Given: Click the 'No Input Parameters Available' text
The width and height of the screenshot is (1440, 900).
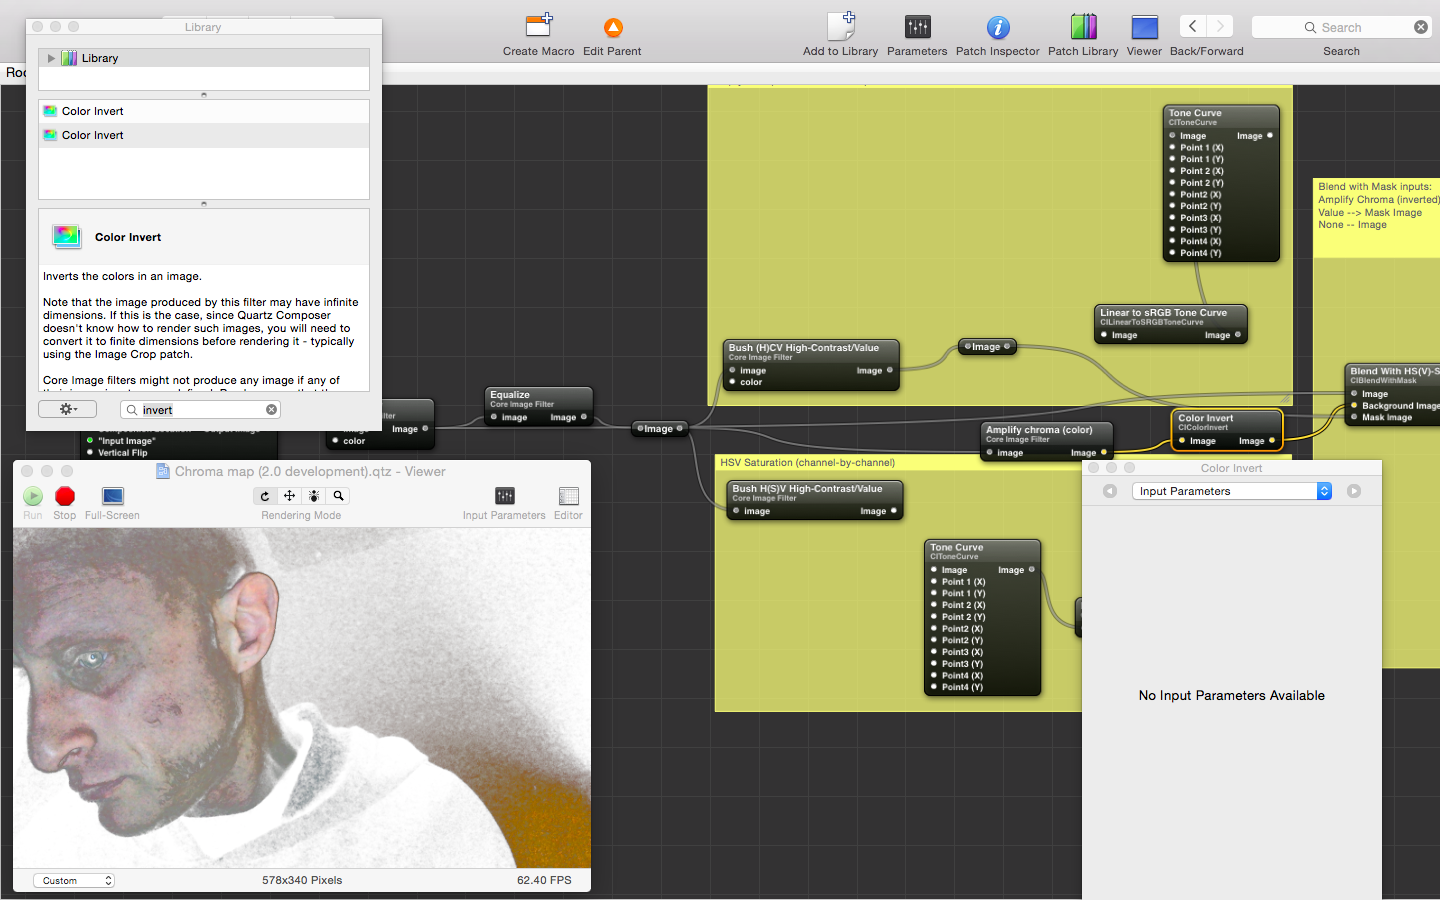Looking at the screenshot, I should (x=1232, y=696).
